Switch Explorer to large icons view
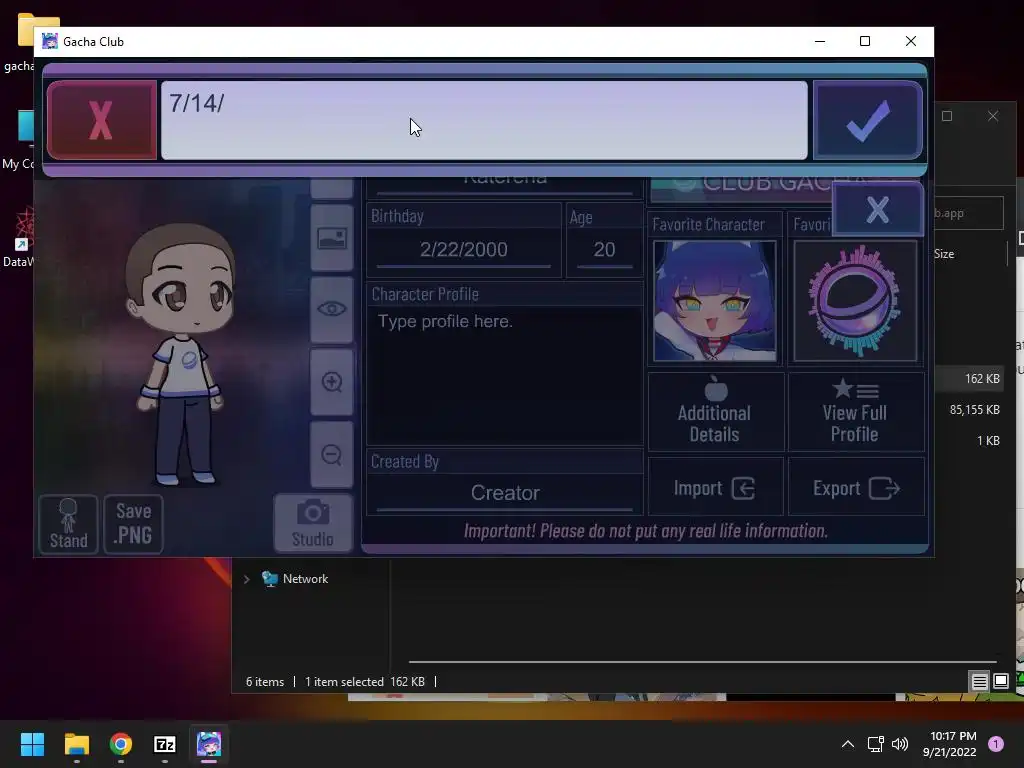Viewport: 1024px width, 768px height. [x=1000, y=682]
